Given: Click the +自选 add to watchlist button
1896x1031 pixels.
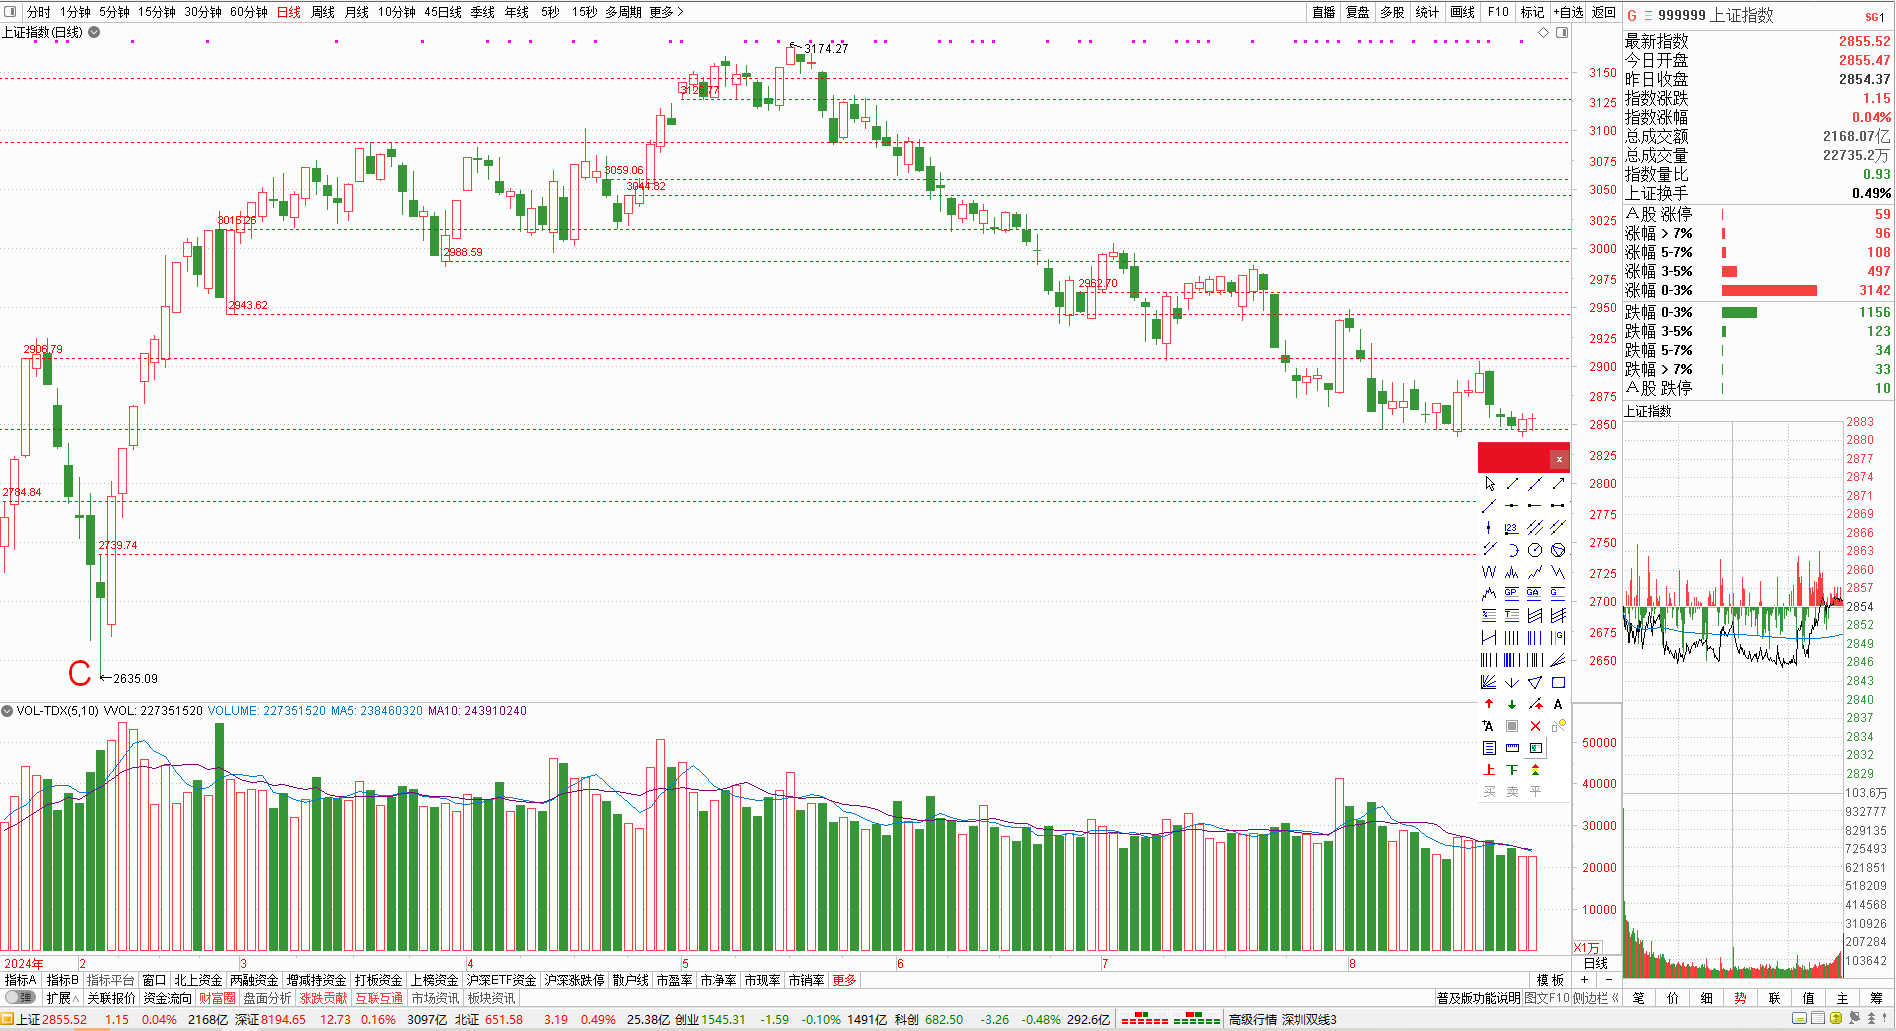Looking at the screenshot, I should pyautogui.click(x=1568, y=12).
